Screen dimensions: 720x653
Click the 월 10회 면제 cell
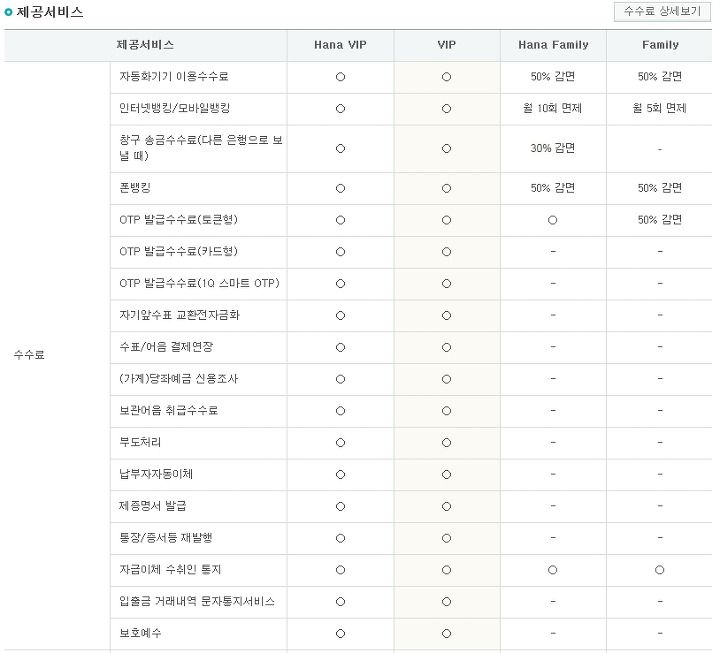pos(552,108)
